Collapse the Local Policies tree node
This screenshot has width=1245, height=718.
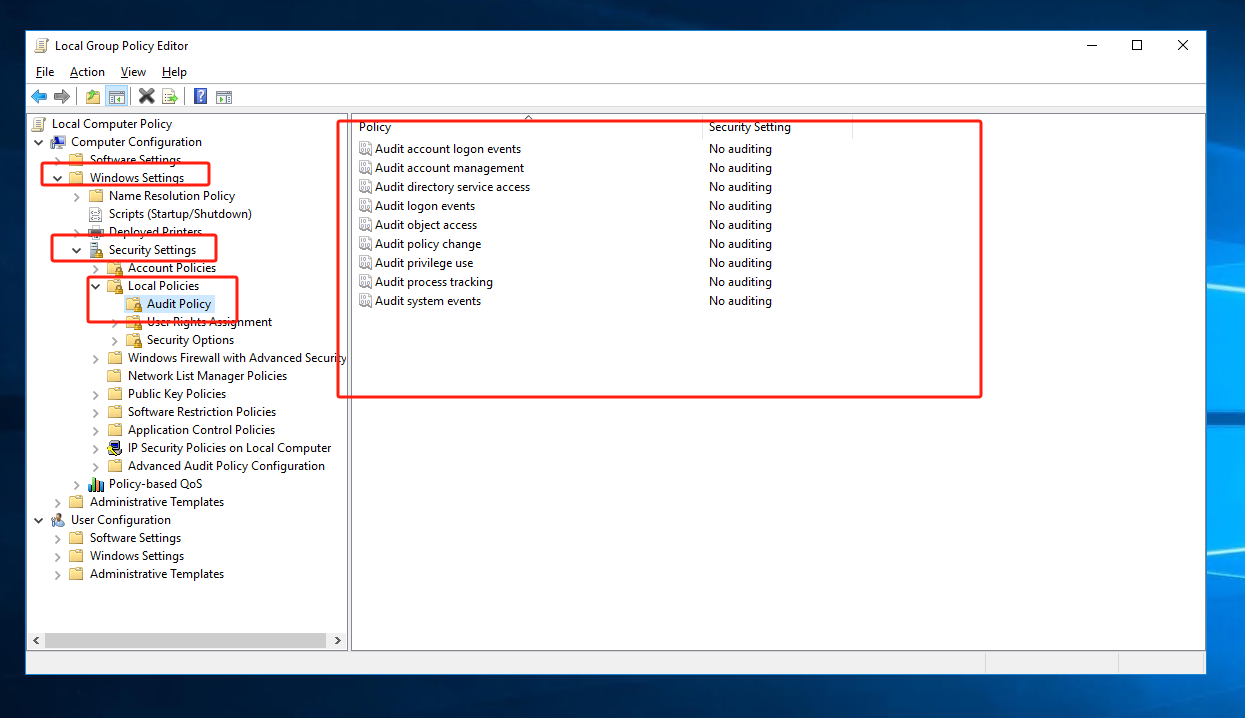[x=96, y=286]
